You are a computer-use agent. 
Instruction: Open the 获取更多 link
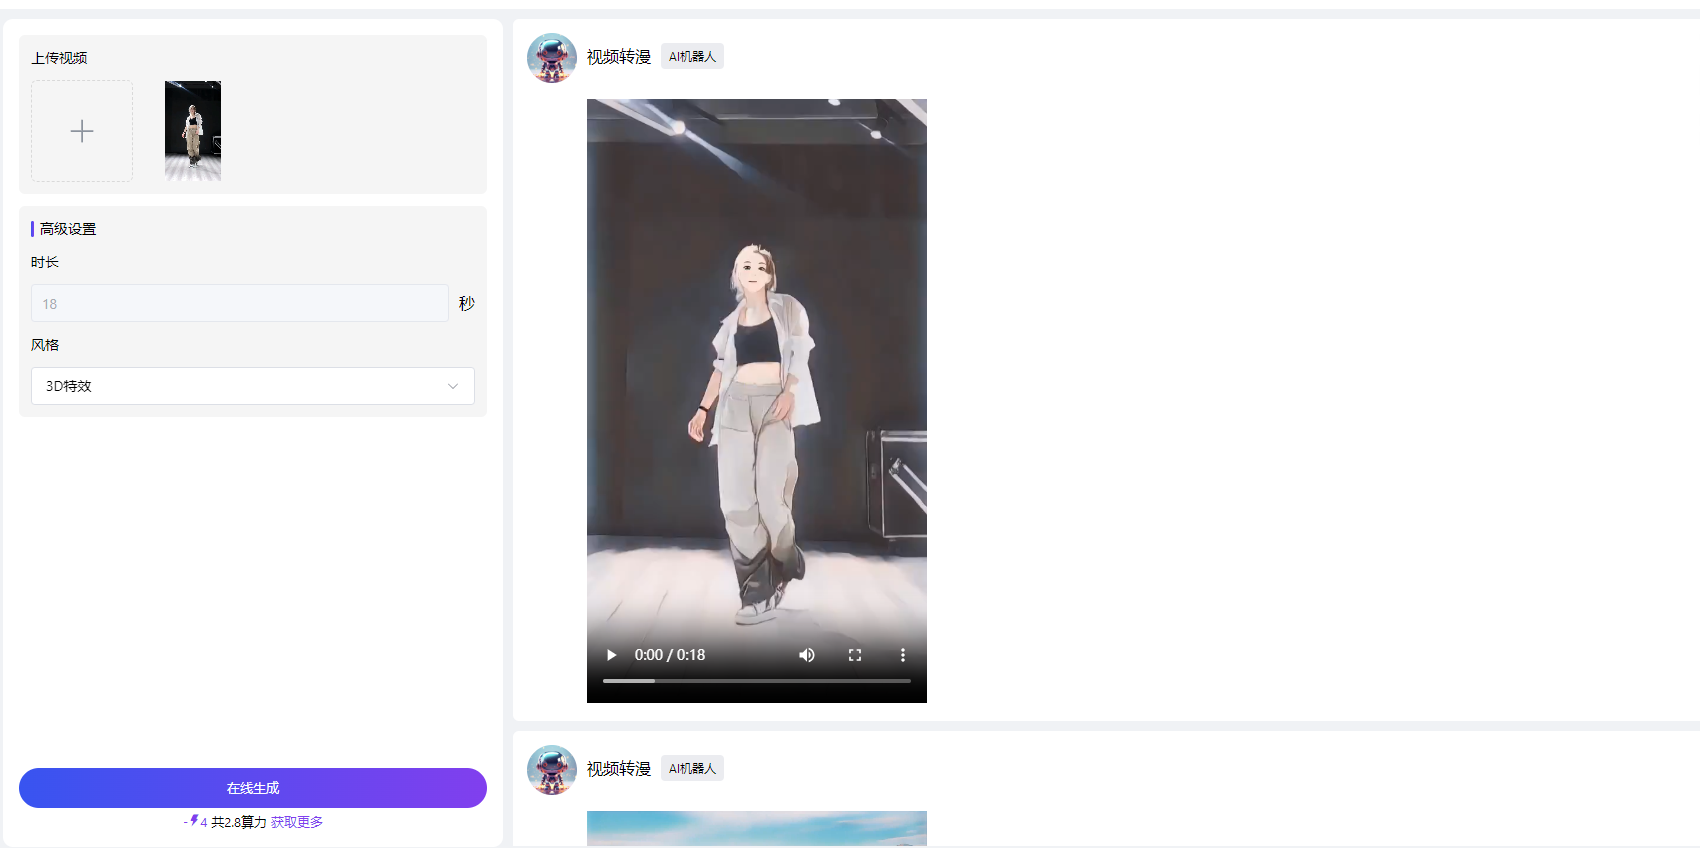click(297, 822)
